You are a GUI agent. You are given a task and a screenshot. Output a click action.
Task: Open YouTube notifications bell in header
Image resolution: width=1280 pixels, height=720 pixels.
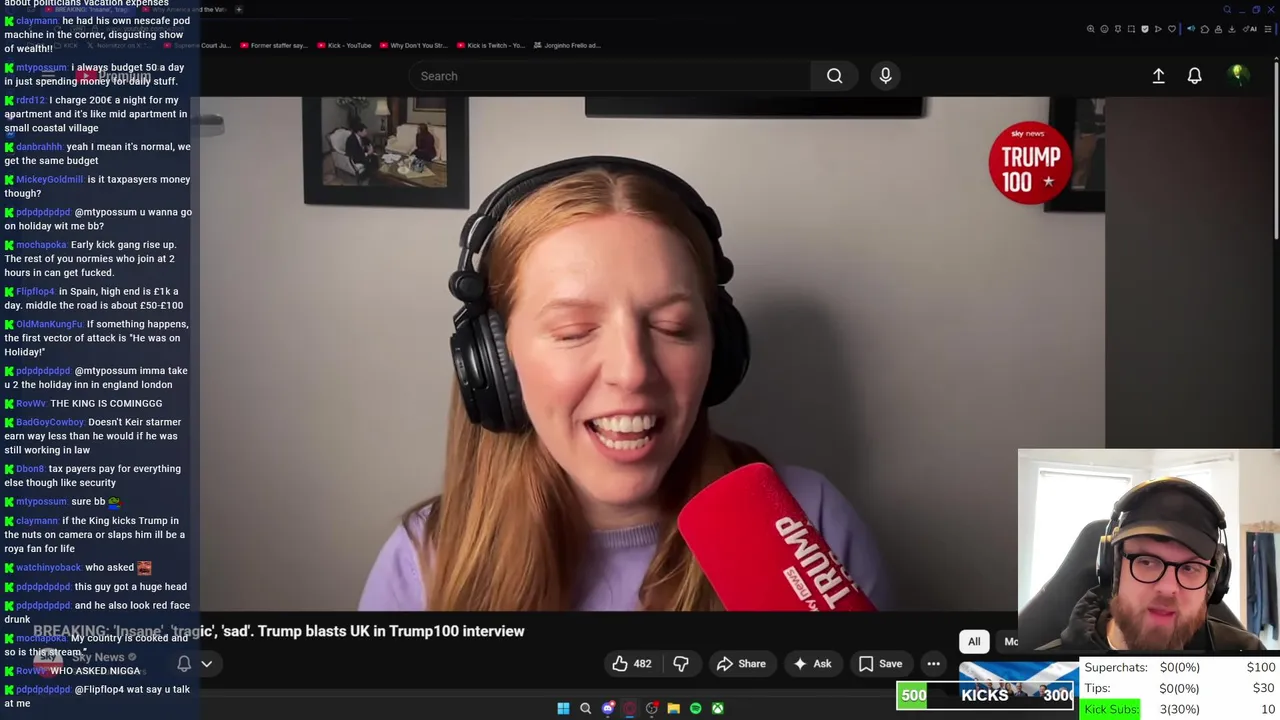point(1194,76)
